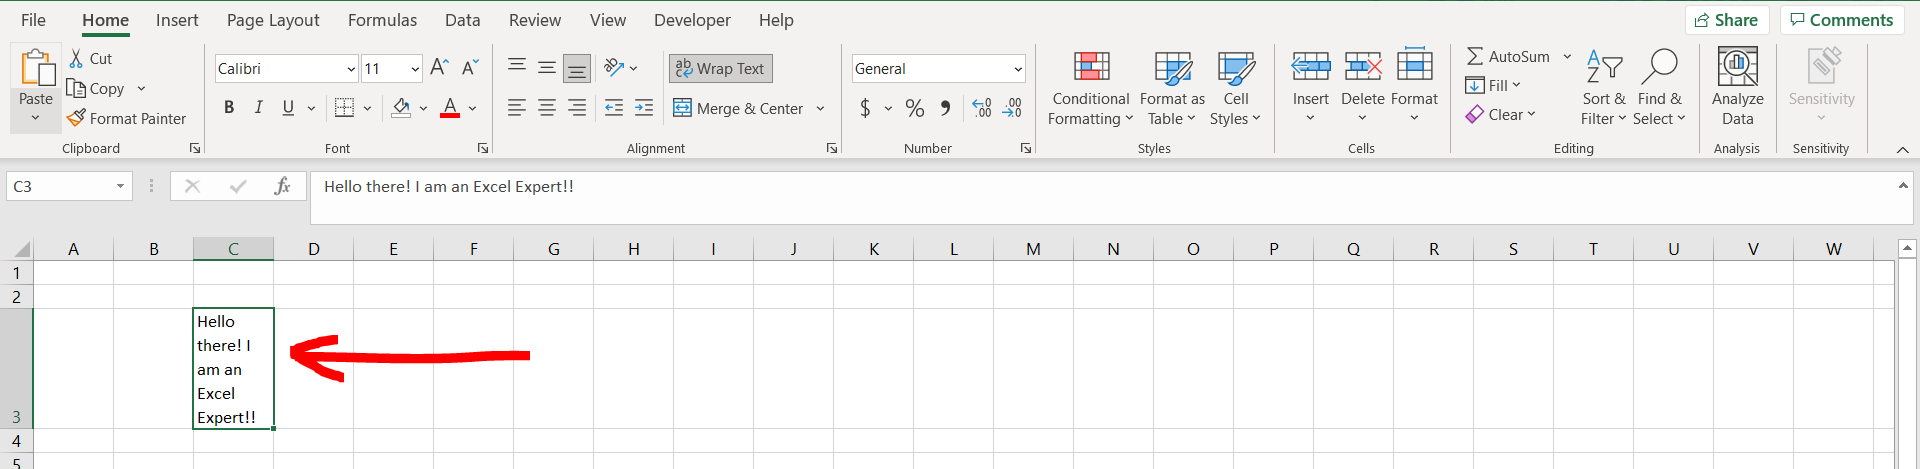Toggle Wrap Text for the cell
The height and width of the screenshot is (469, 1920).
click(x=720, y=68)
